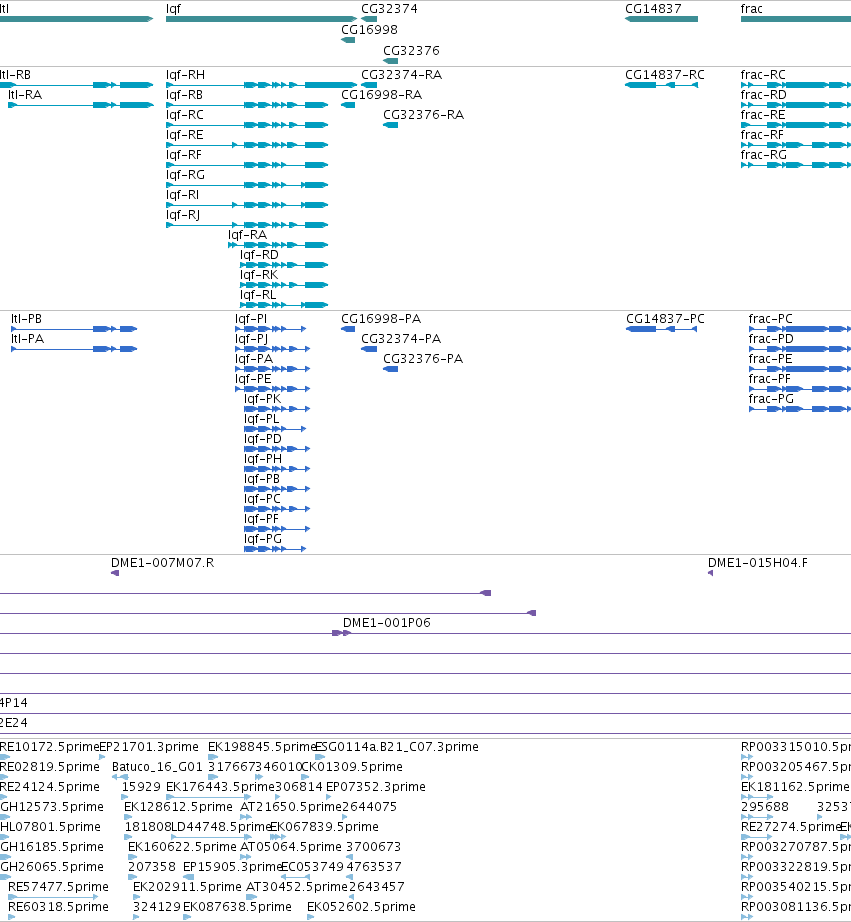This screenshot has height=922, width=851.
Task: Click EST ESG0114a.B21_C07.3prime
Action: pos(397,747)
